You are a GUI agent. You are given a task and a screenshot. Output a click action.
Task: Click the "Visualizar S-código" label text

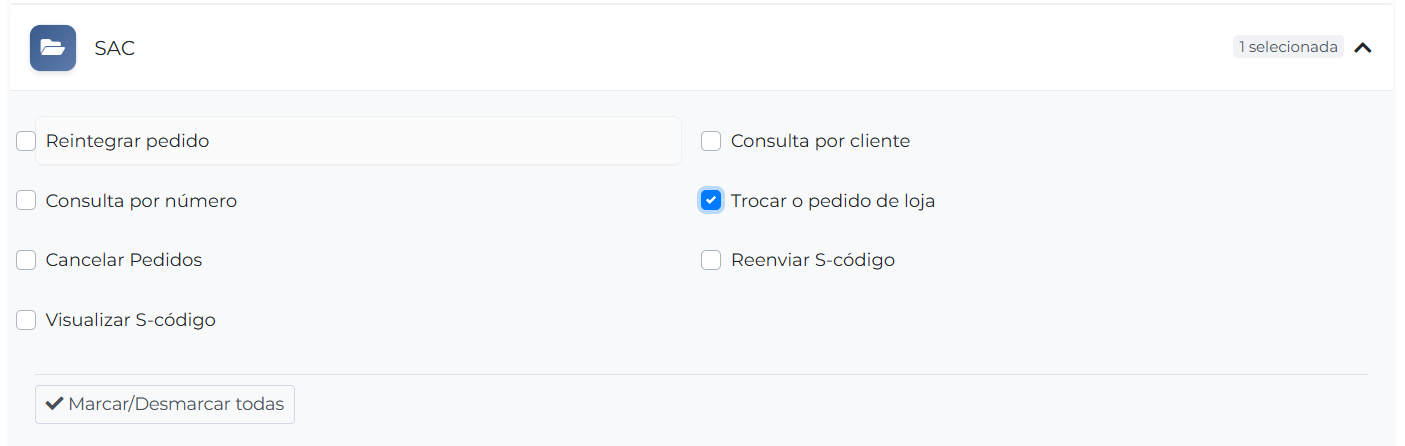click(x=130, y=320)
